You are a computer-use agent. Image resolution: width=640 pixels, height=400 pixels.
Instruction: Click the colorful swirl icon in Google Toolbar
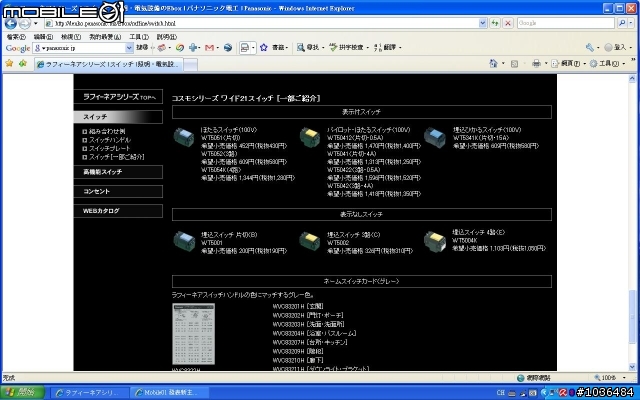click(180, 48)
